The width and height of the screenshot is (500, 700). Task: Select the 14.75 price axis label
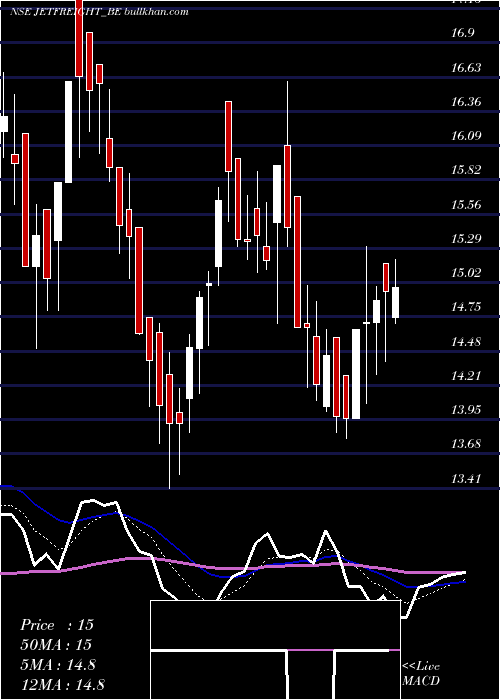(466, 307)
